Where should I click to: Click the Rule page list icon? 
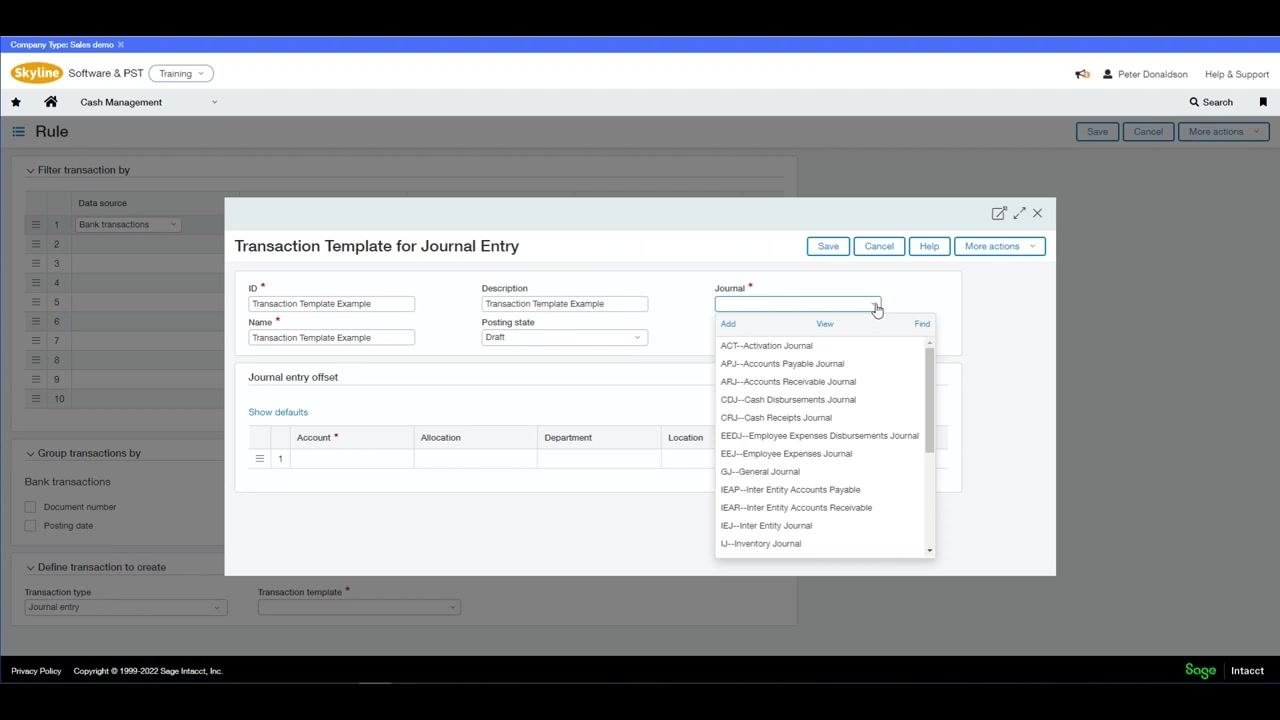point(18,132)
